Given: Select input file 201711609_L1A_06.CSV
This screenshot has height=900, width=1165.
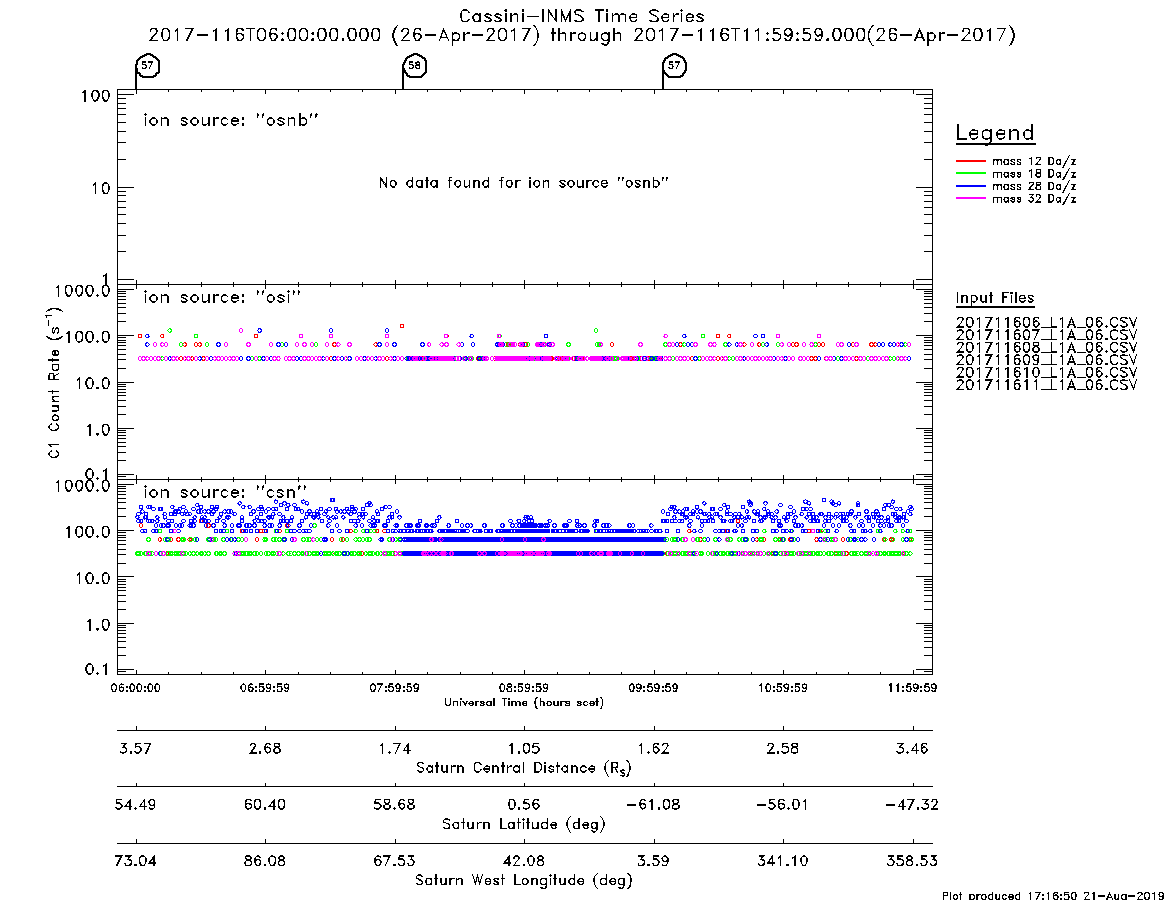Looking at the screenshot, I should [1046, 360].
